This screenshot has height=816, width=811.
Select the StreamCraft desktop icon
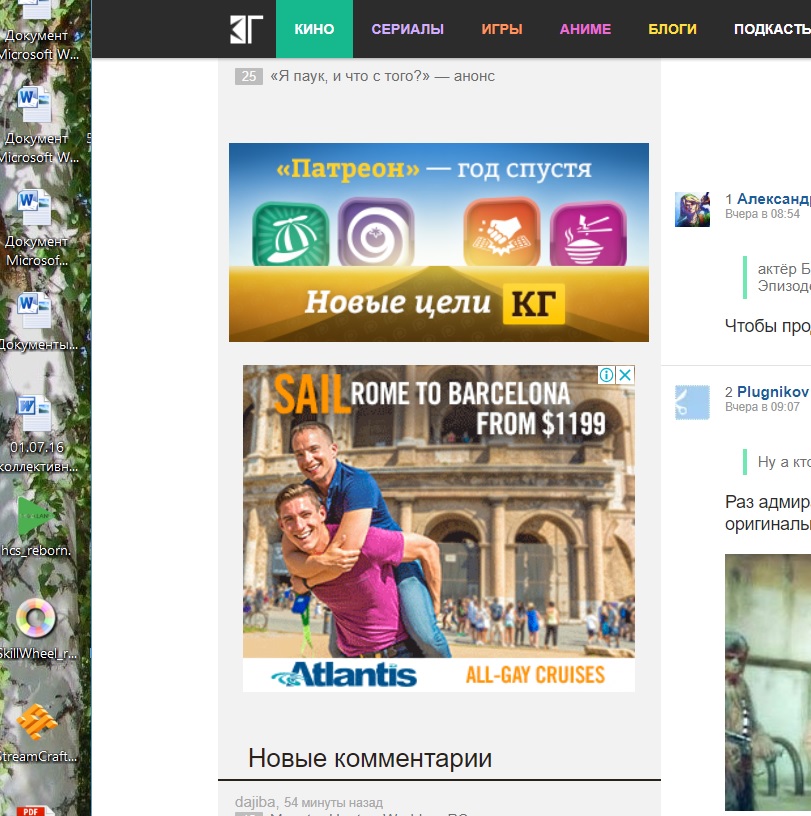(x=35, y=734)
